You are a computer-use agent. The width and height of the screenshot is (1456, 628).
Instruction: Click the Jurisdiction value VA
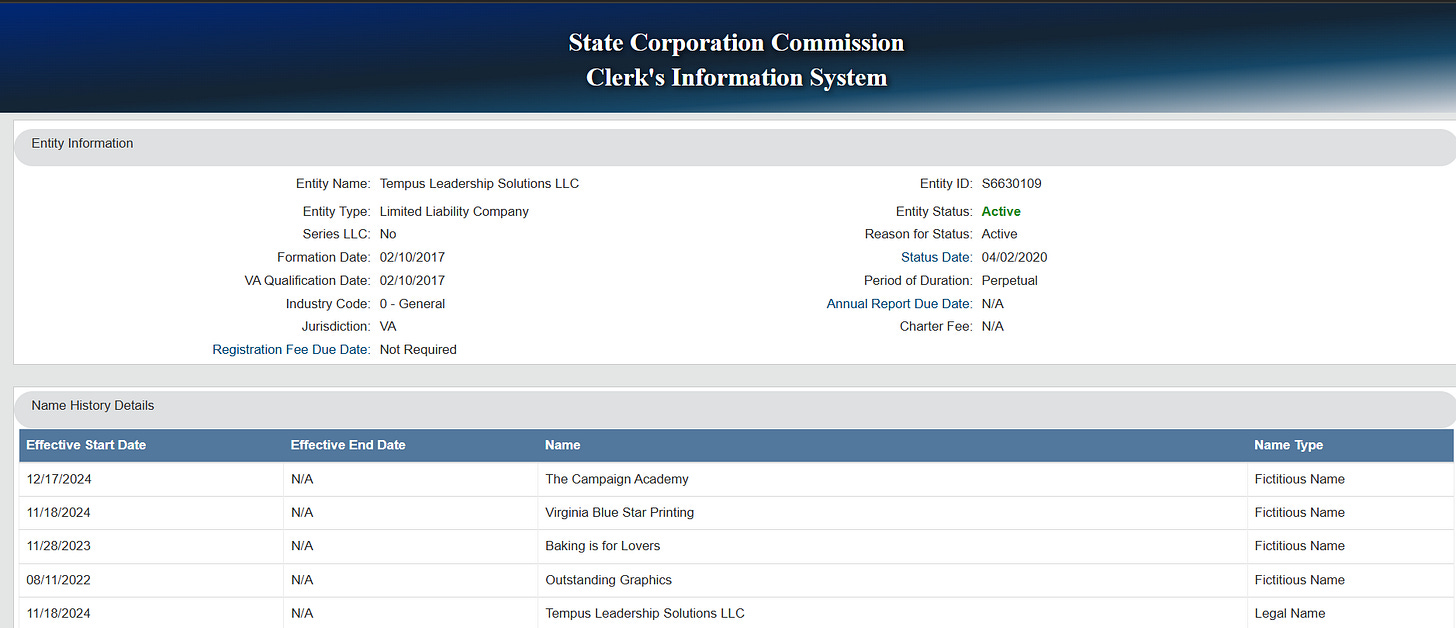coord(388,327)
